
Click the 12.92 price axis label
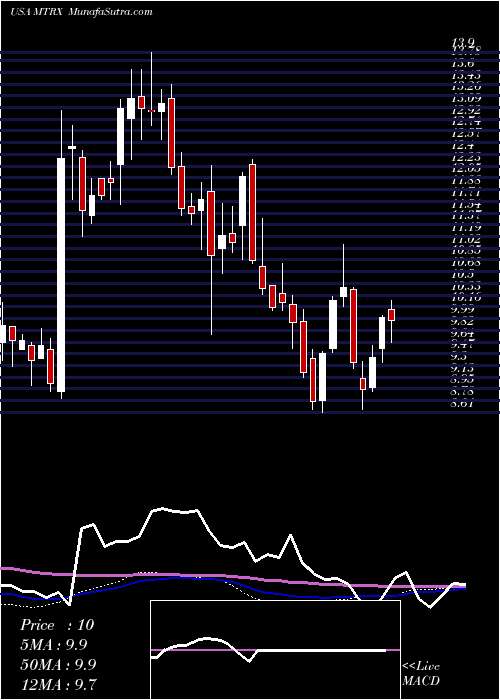466,109
